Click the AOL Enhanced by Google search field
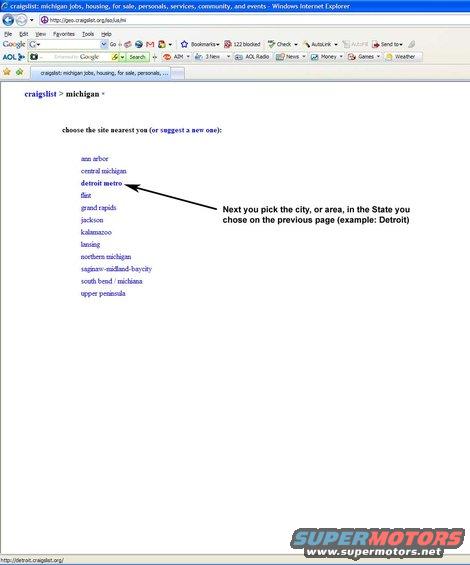470x565 pixels. pyautogui.click(x=76, y=57)
